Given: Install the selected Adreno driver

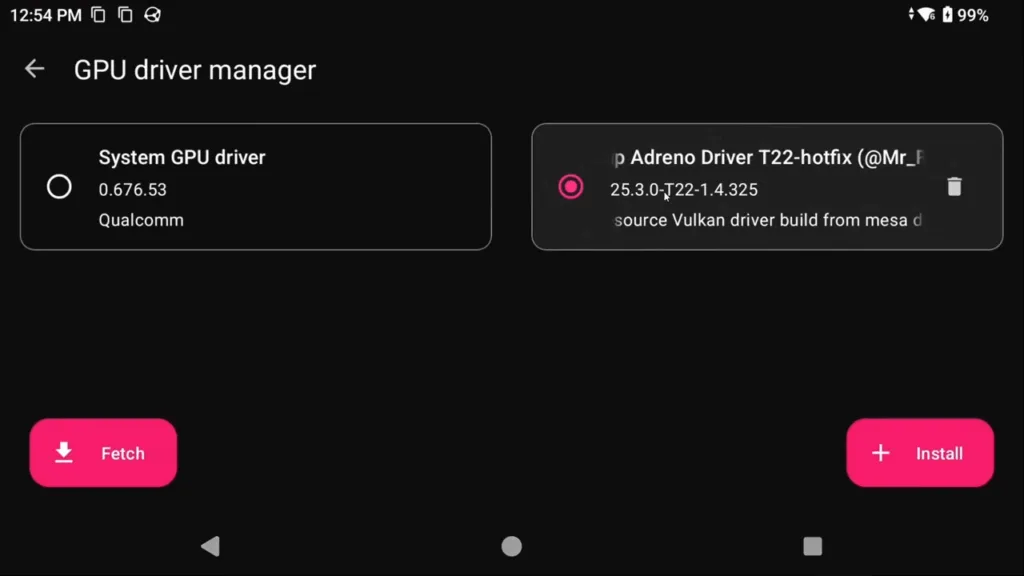Looking at the screenshot, I should tap(919, 453).
